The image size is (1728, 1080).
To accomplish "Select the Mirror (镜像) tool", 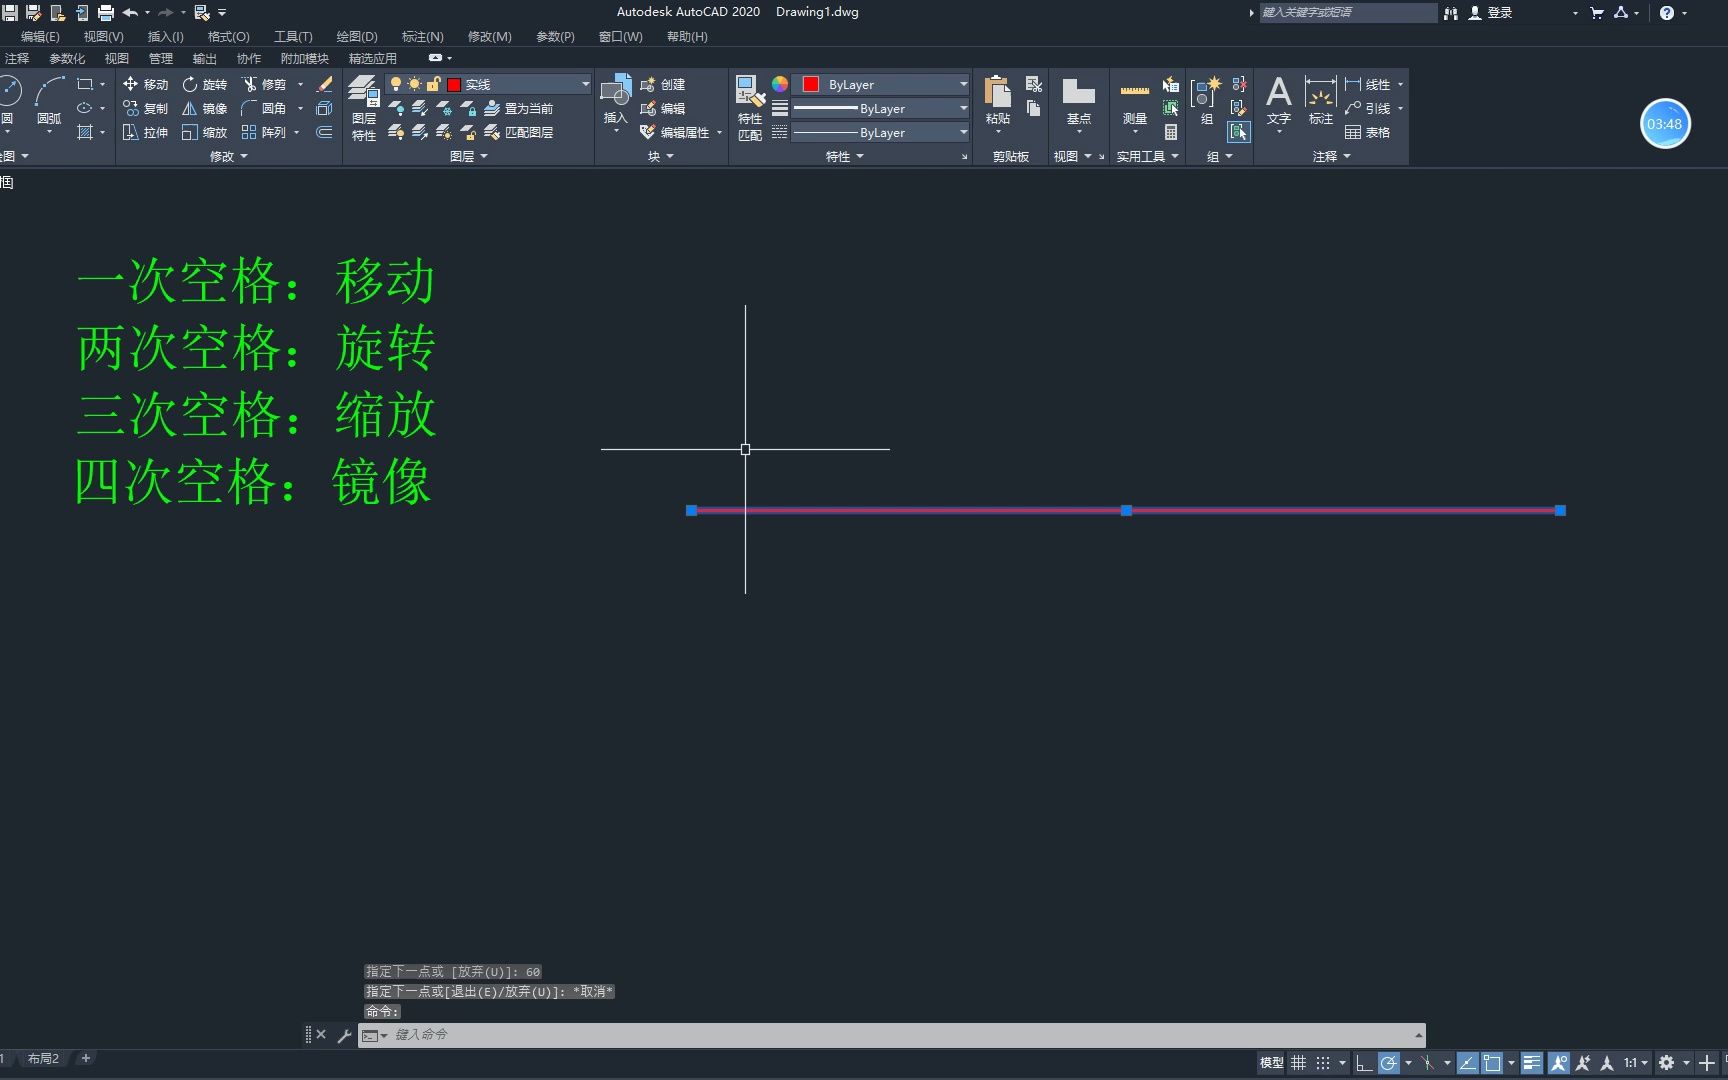I will click(x=207, y=108).
